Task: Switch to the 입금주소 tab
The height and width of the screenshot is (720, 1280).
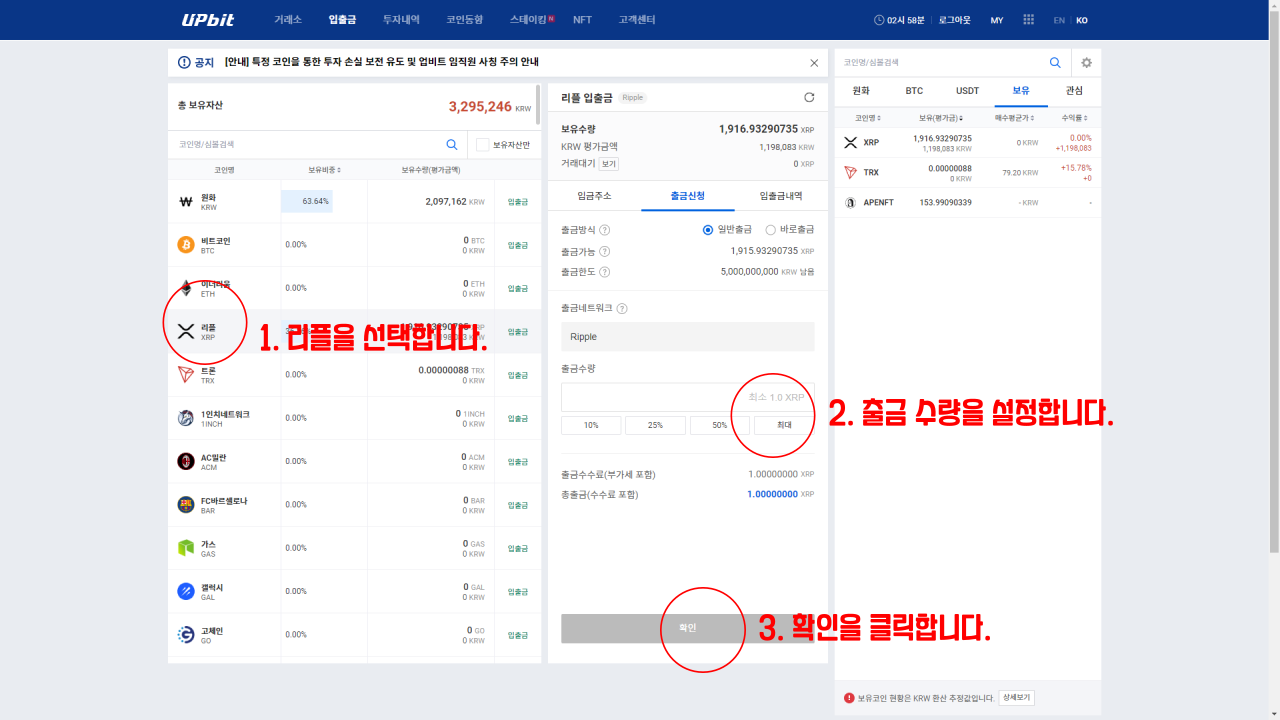Action: click(x=595, y=196)
